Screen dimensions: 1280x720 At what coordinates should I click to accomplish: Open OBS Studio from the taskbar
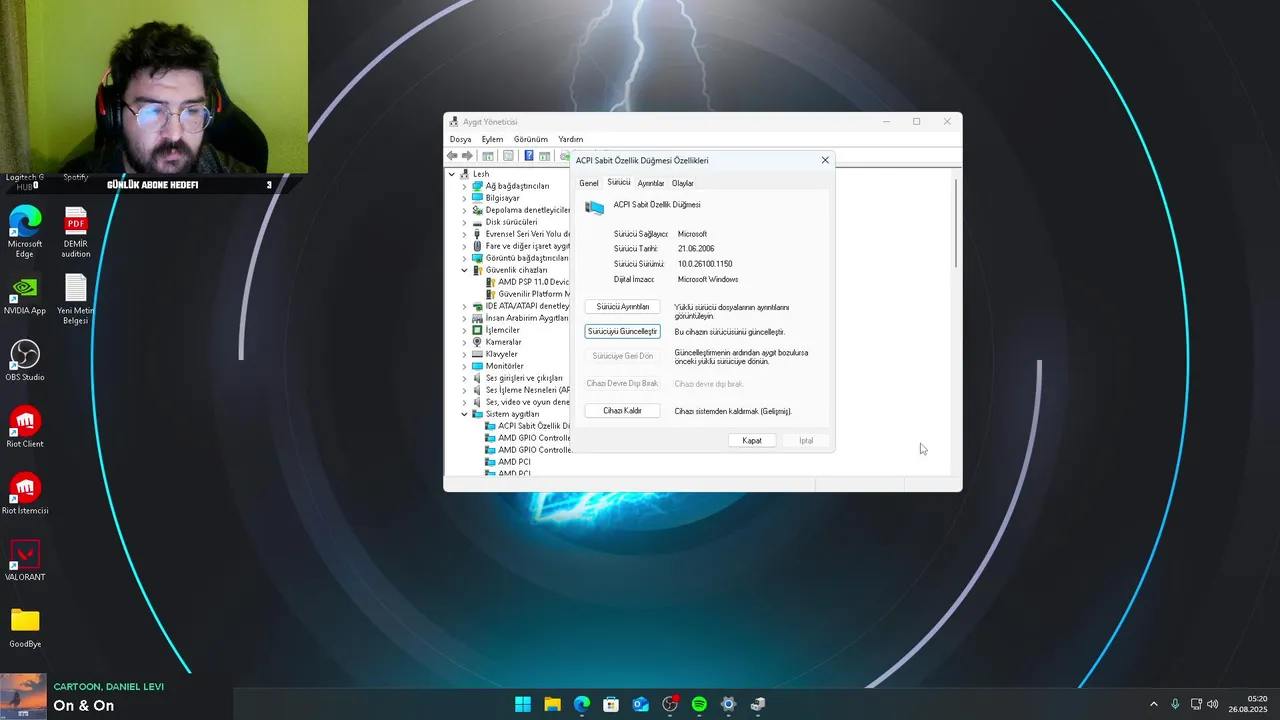click(x=670, y=704)
